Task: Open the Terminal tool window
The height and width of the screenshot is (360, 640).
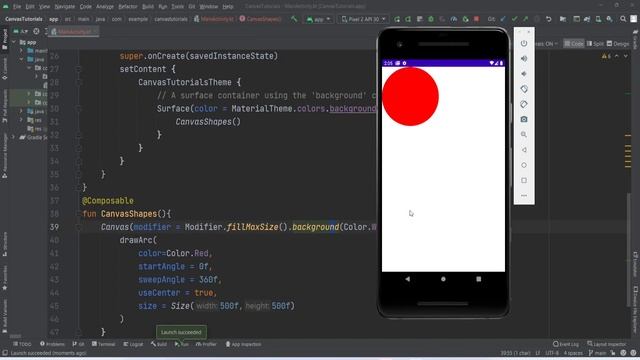Action: click(104, 344)
